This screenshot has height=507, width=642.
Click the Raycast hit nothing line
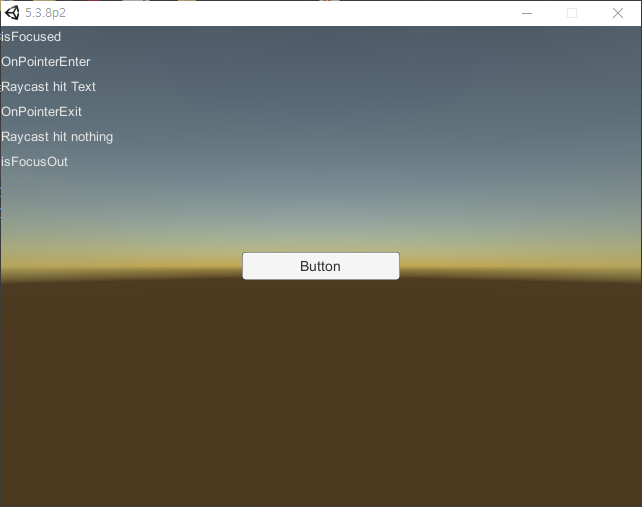[57, 137]
